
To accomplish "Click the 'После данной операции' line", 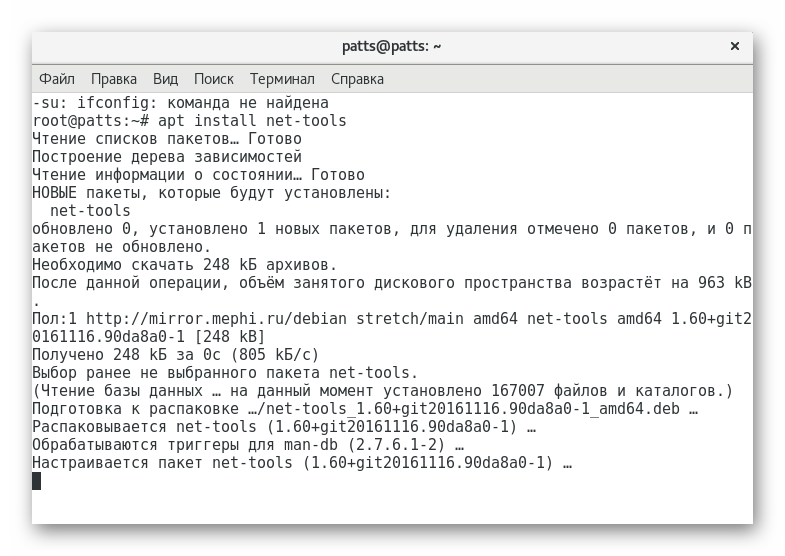I will [392, 283].
